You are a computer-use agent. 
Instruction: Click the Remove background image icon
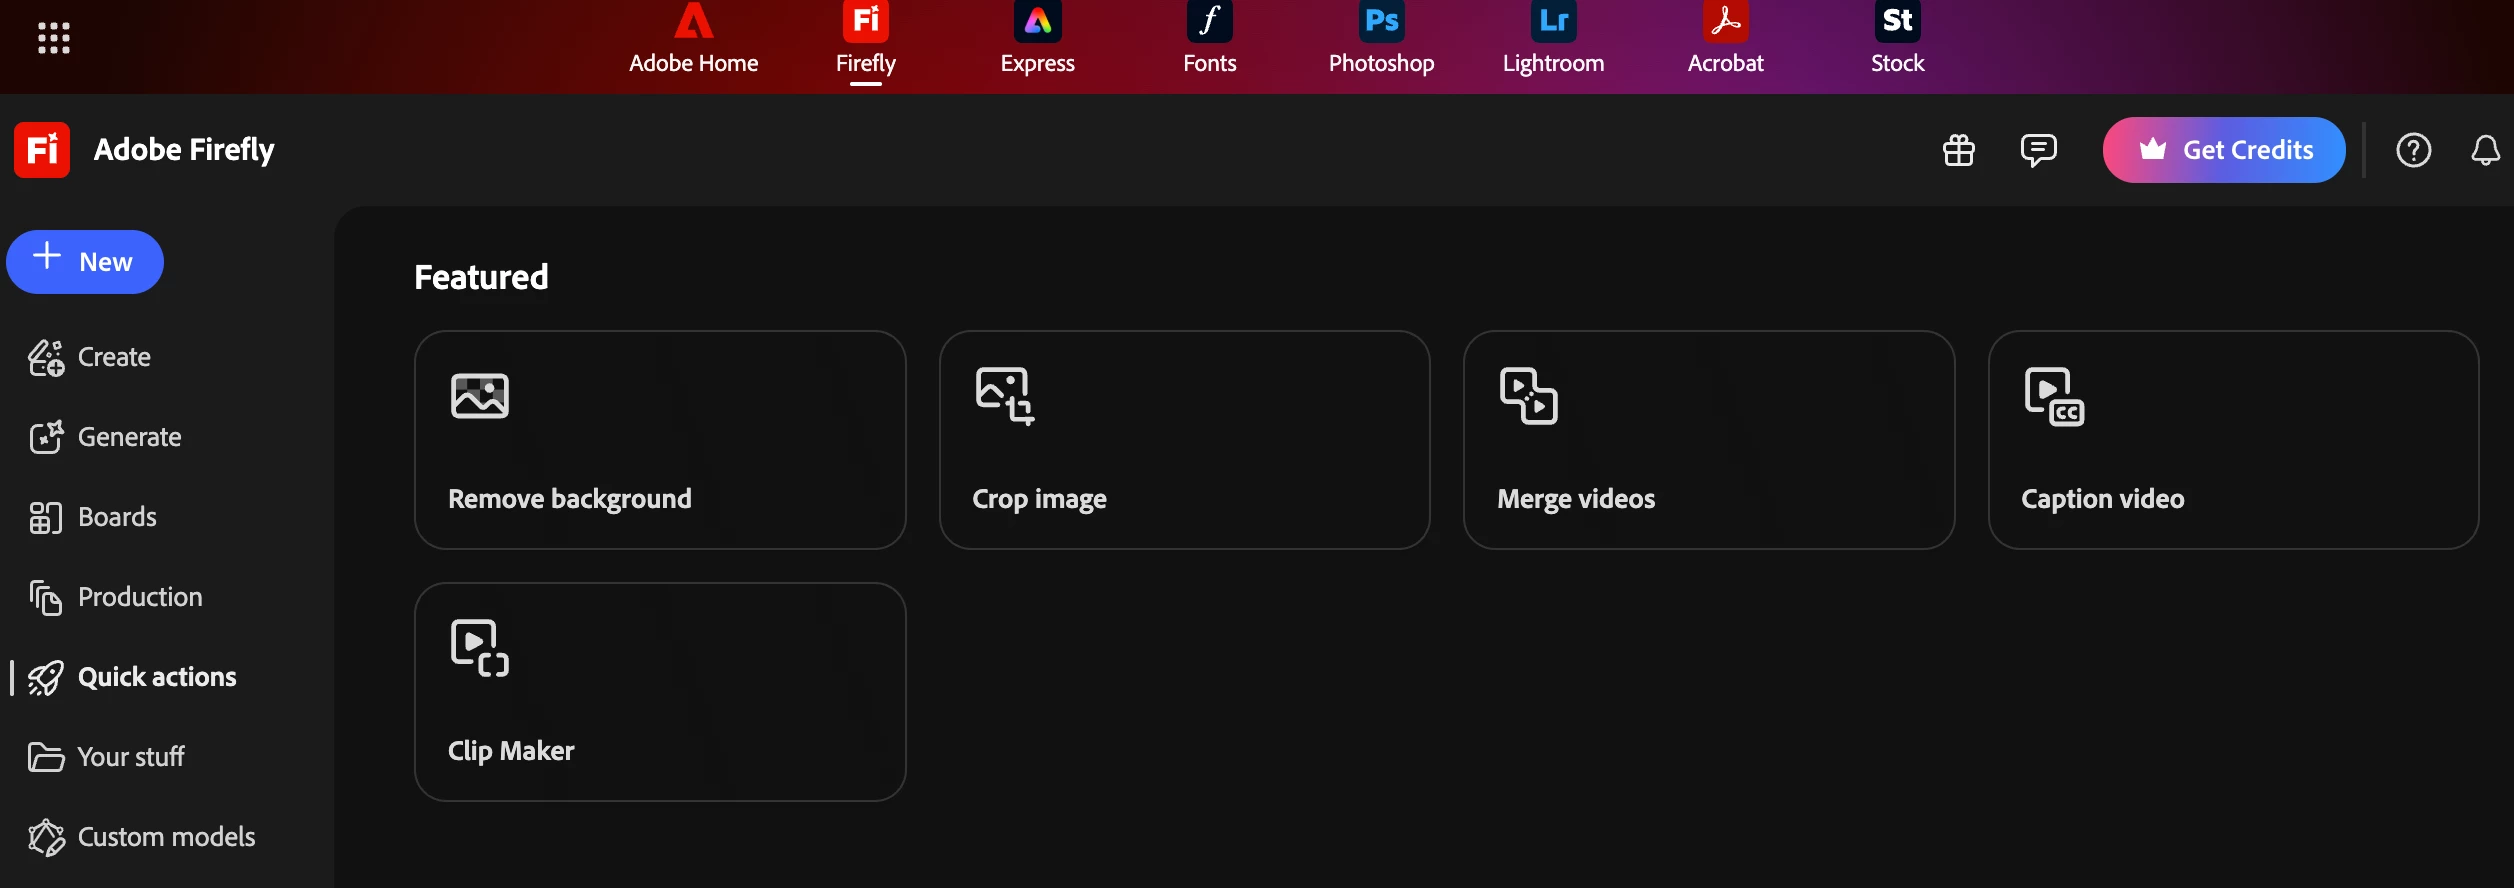[x=480, y=396]
